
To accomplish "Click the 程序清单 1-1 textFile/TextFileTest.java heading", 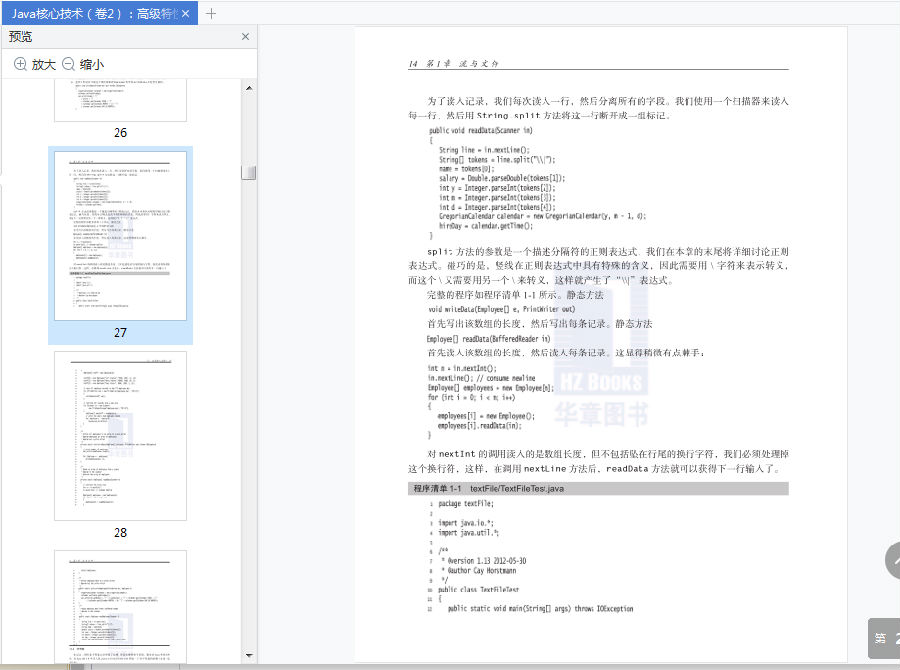I will coord(598,489).
